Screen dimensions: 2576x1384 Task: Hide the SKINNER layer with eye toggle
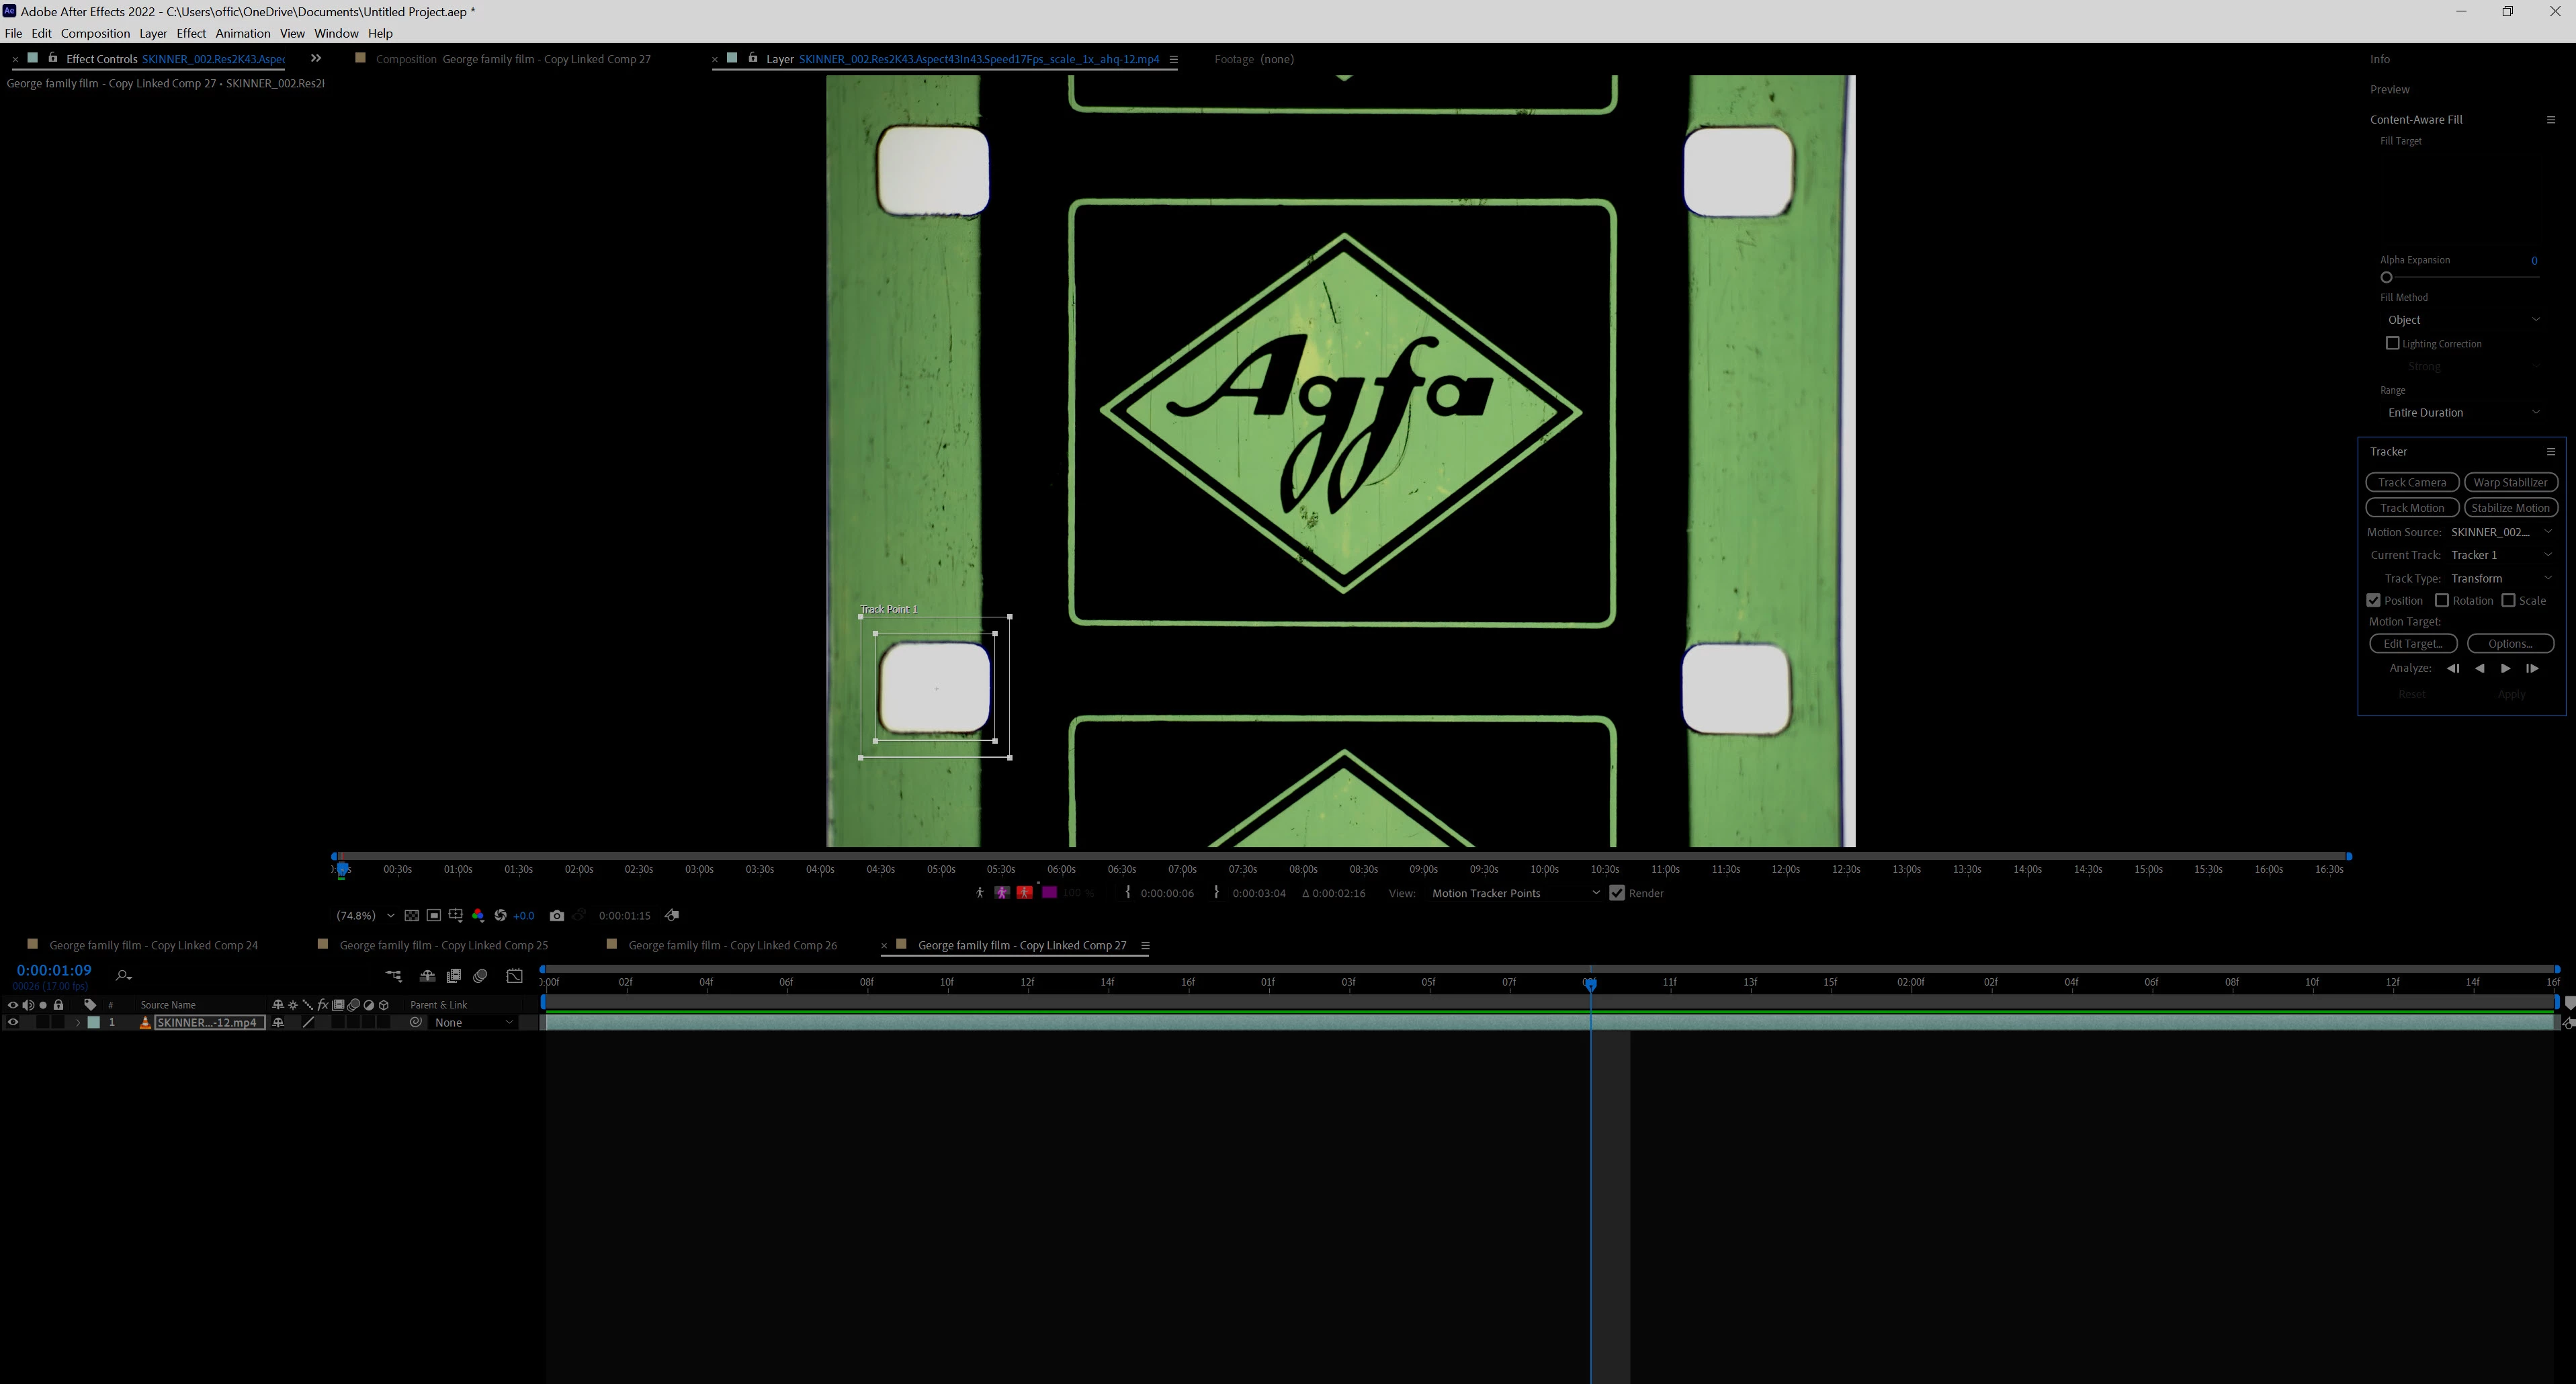tap(13, 1022)
